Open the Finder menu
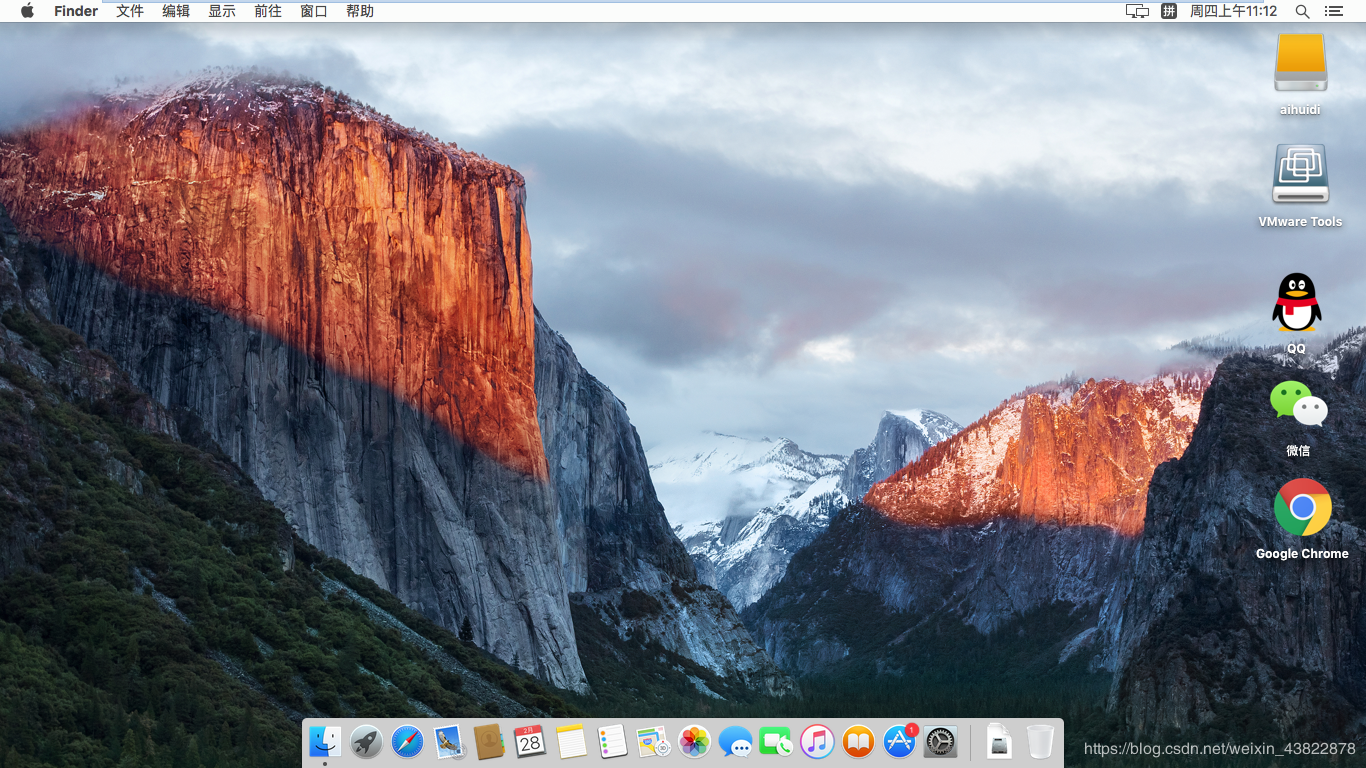 76,11
